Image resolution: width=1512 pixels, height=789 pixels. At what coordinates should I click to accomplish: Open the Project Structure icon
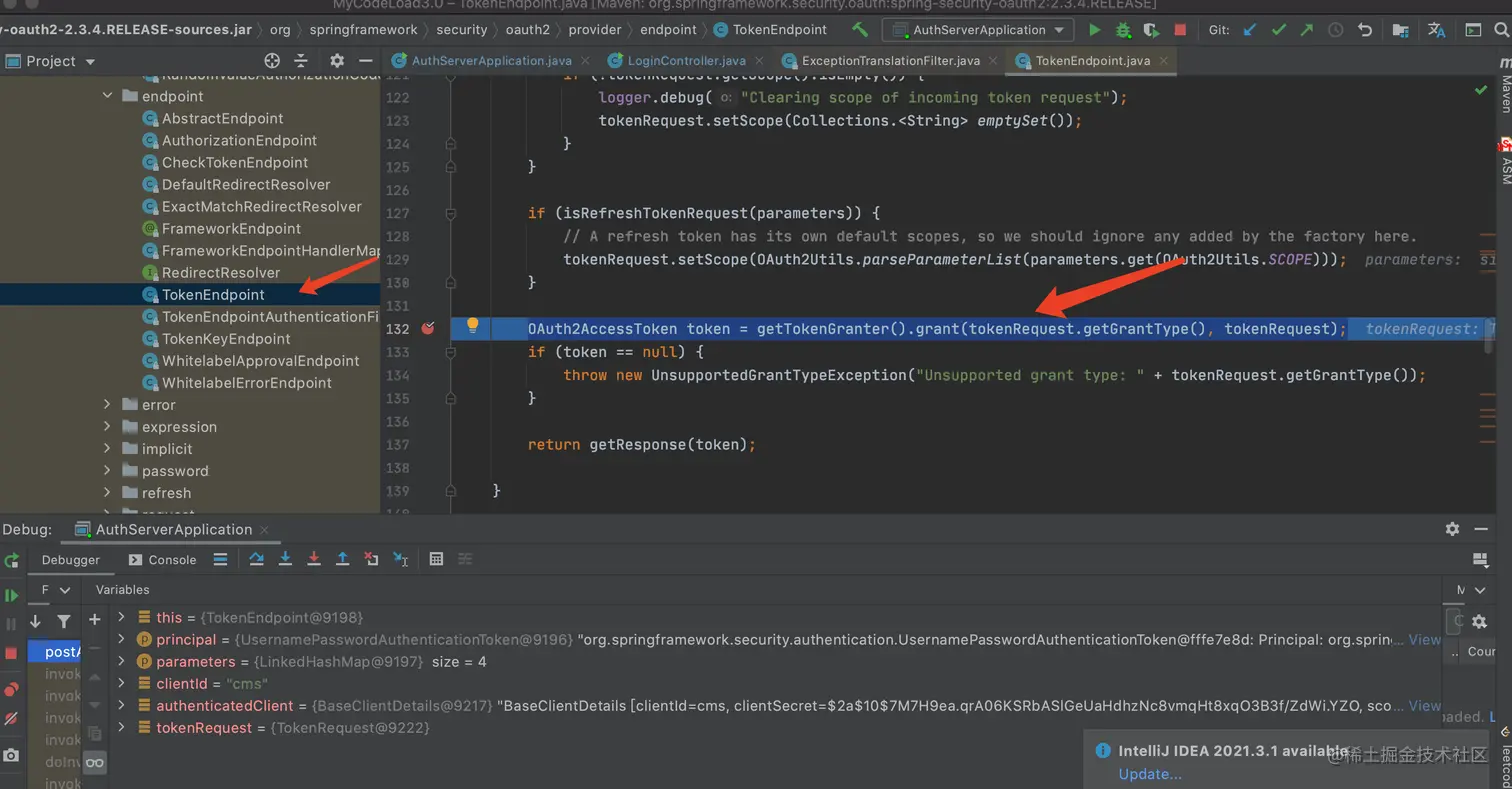[x=1400, y=30]
